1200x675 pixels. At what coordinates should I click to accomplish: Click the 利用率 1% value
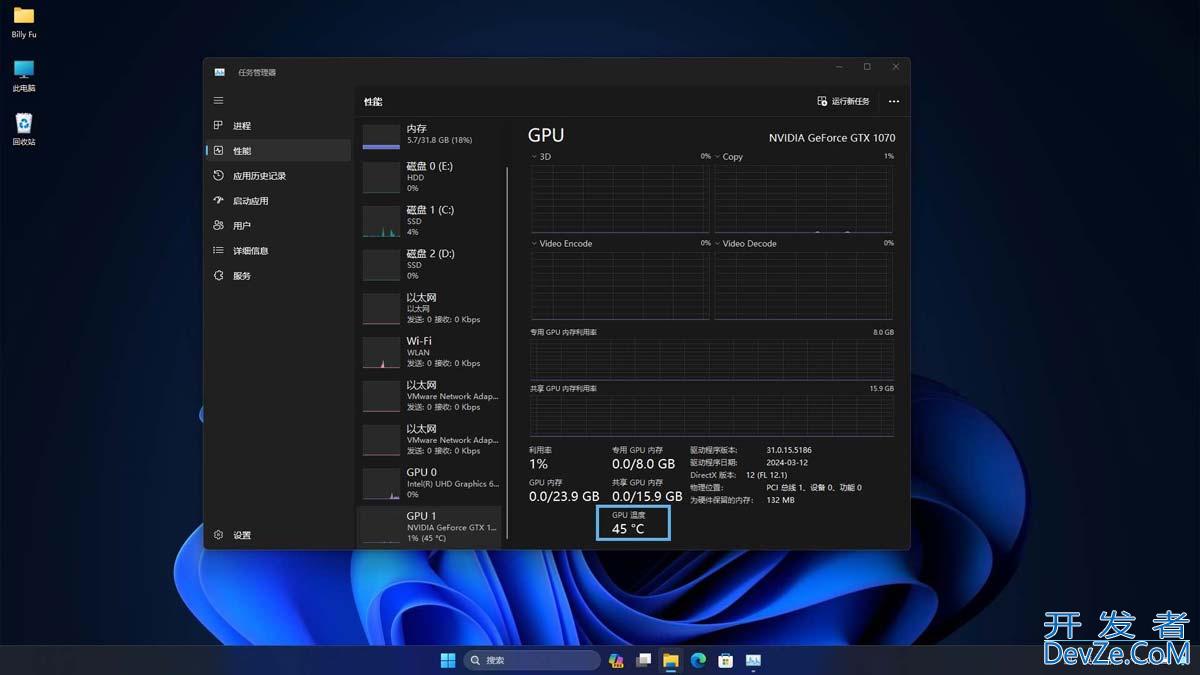(x=538, y=464)
